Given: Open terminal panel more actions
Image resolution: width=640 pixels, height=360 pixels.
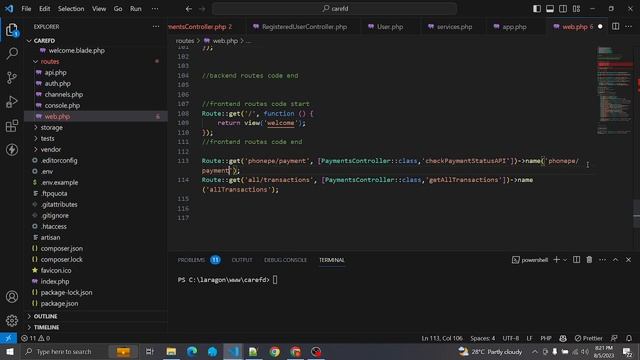Looking at the screenshot, I should pyautogui.click(x=602, y=260).
